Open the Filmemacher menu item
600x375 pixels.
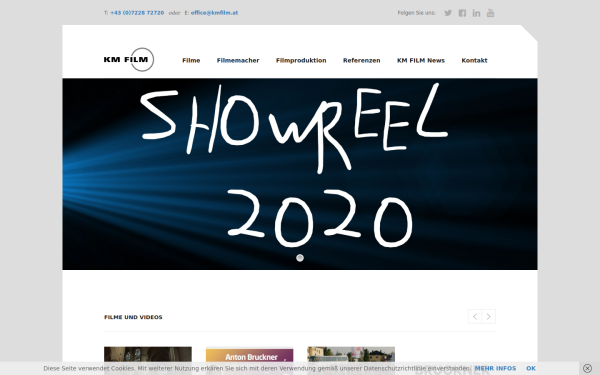238,60
